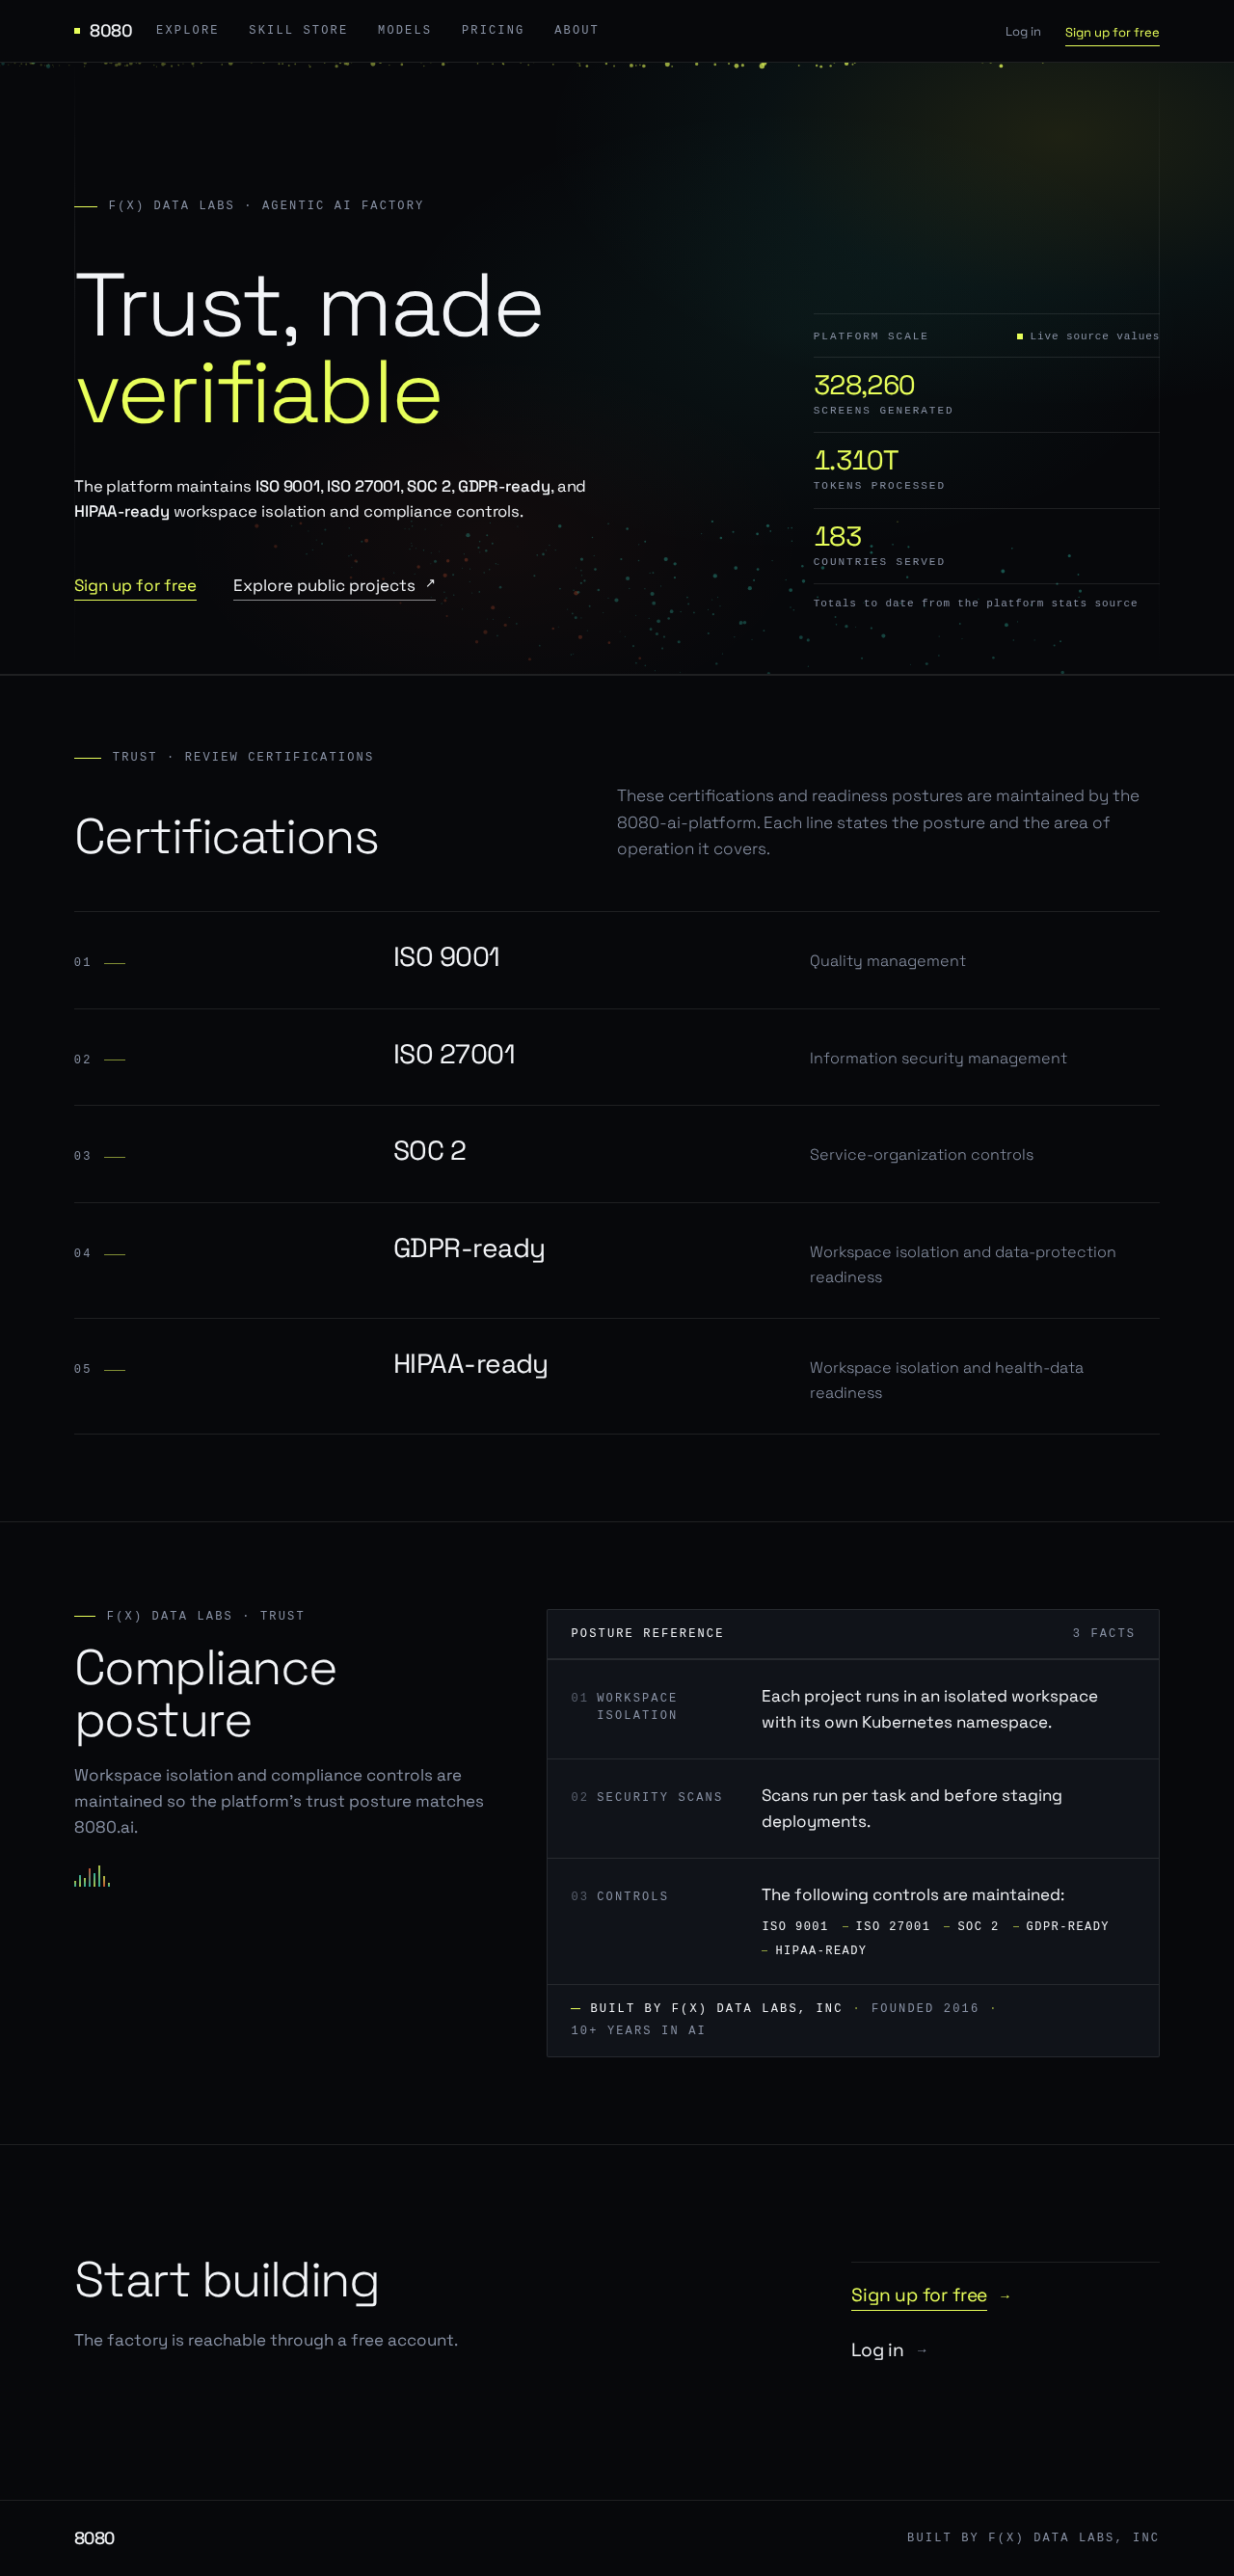
Task: Click the 01 row number marker
Action: point(82,962)
